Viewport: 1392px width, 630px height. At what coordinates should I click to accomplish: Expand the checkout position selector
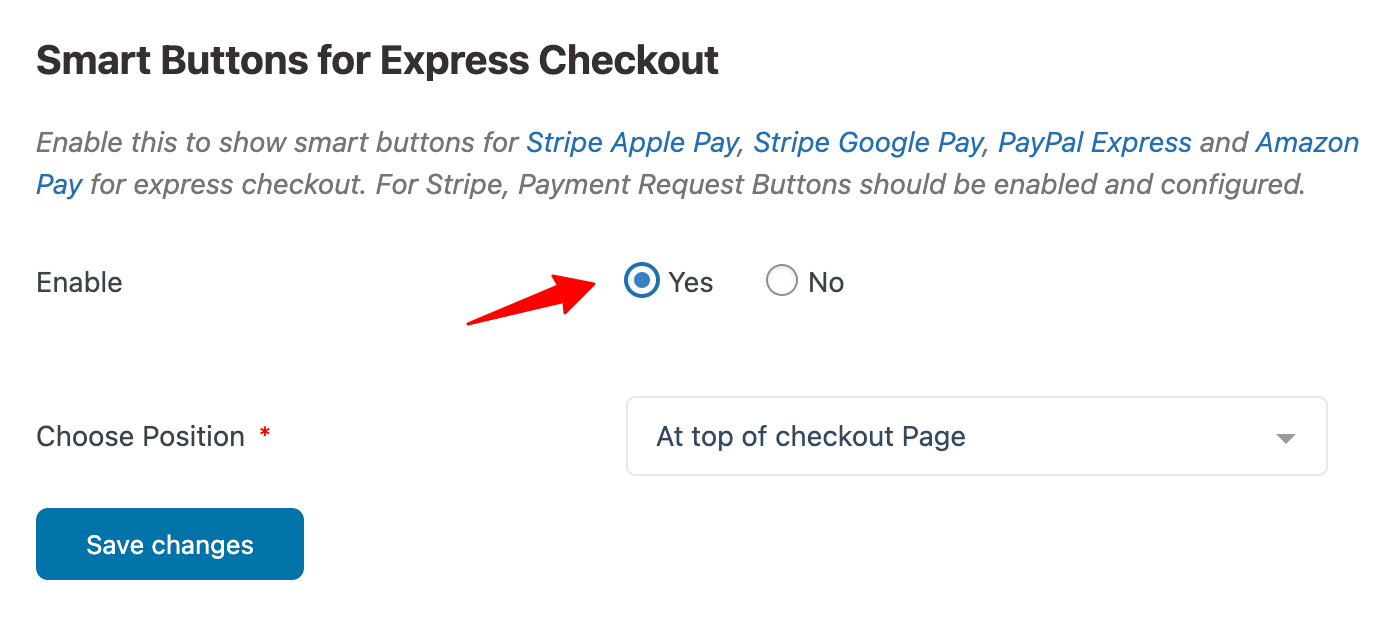coord(976,436)
